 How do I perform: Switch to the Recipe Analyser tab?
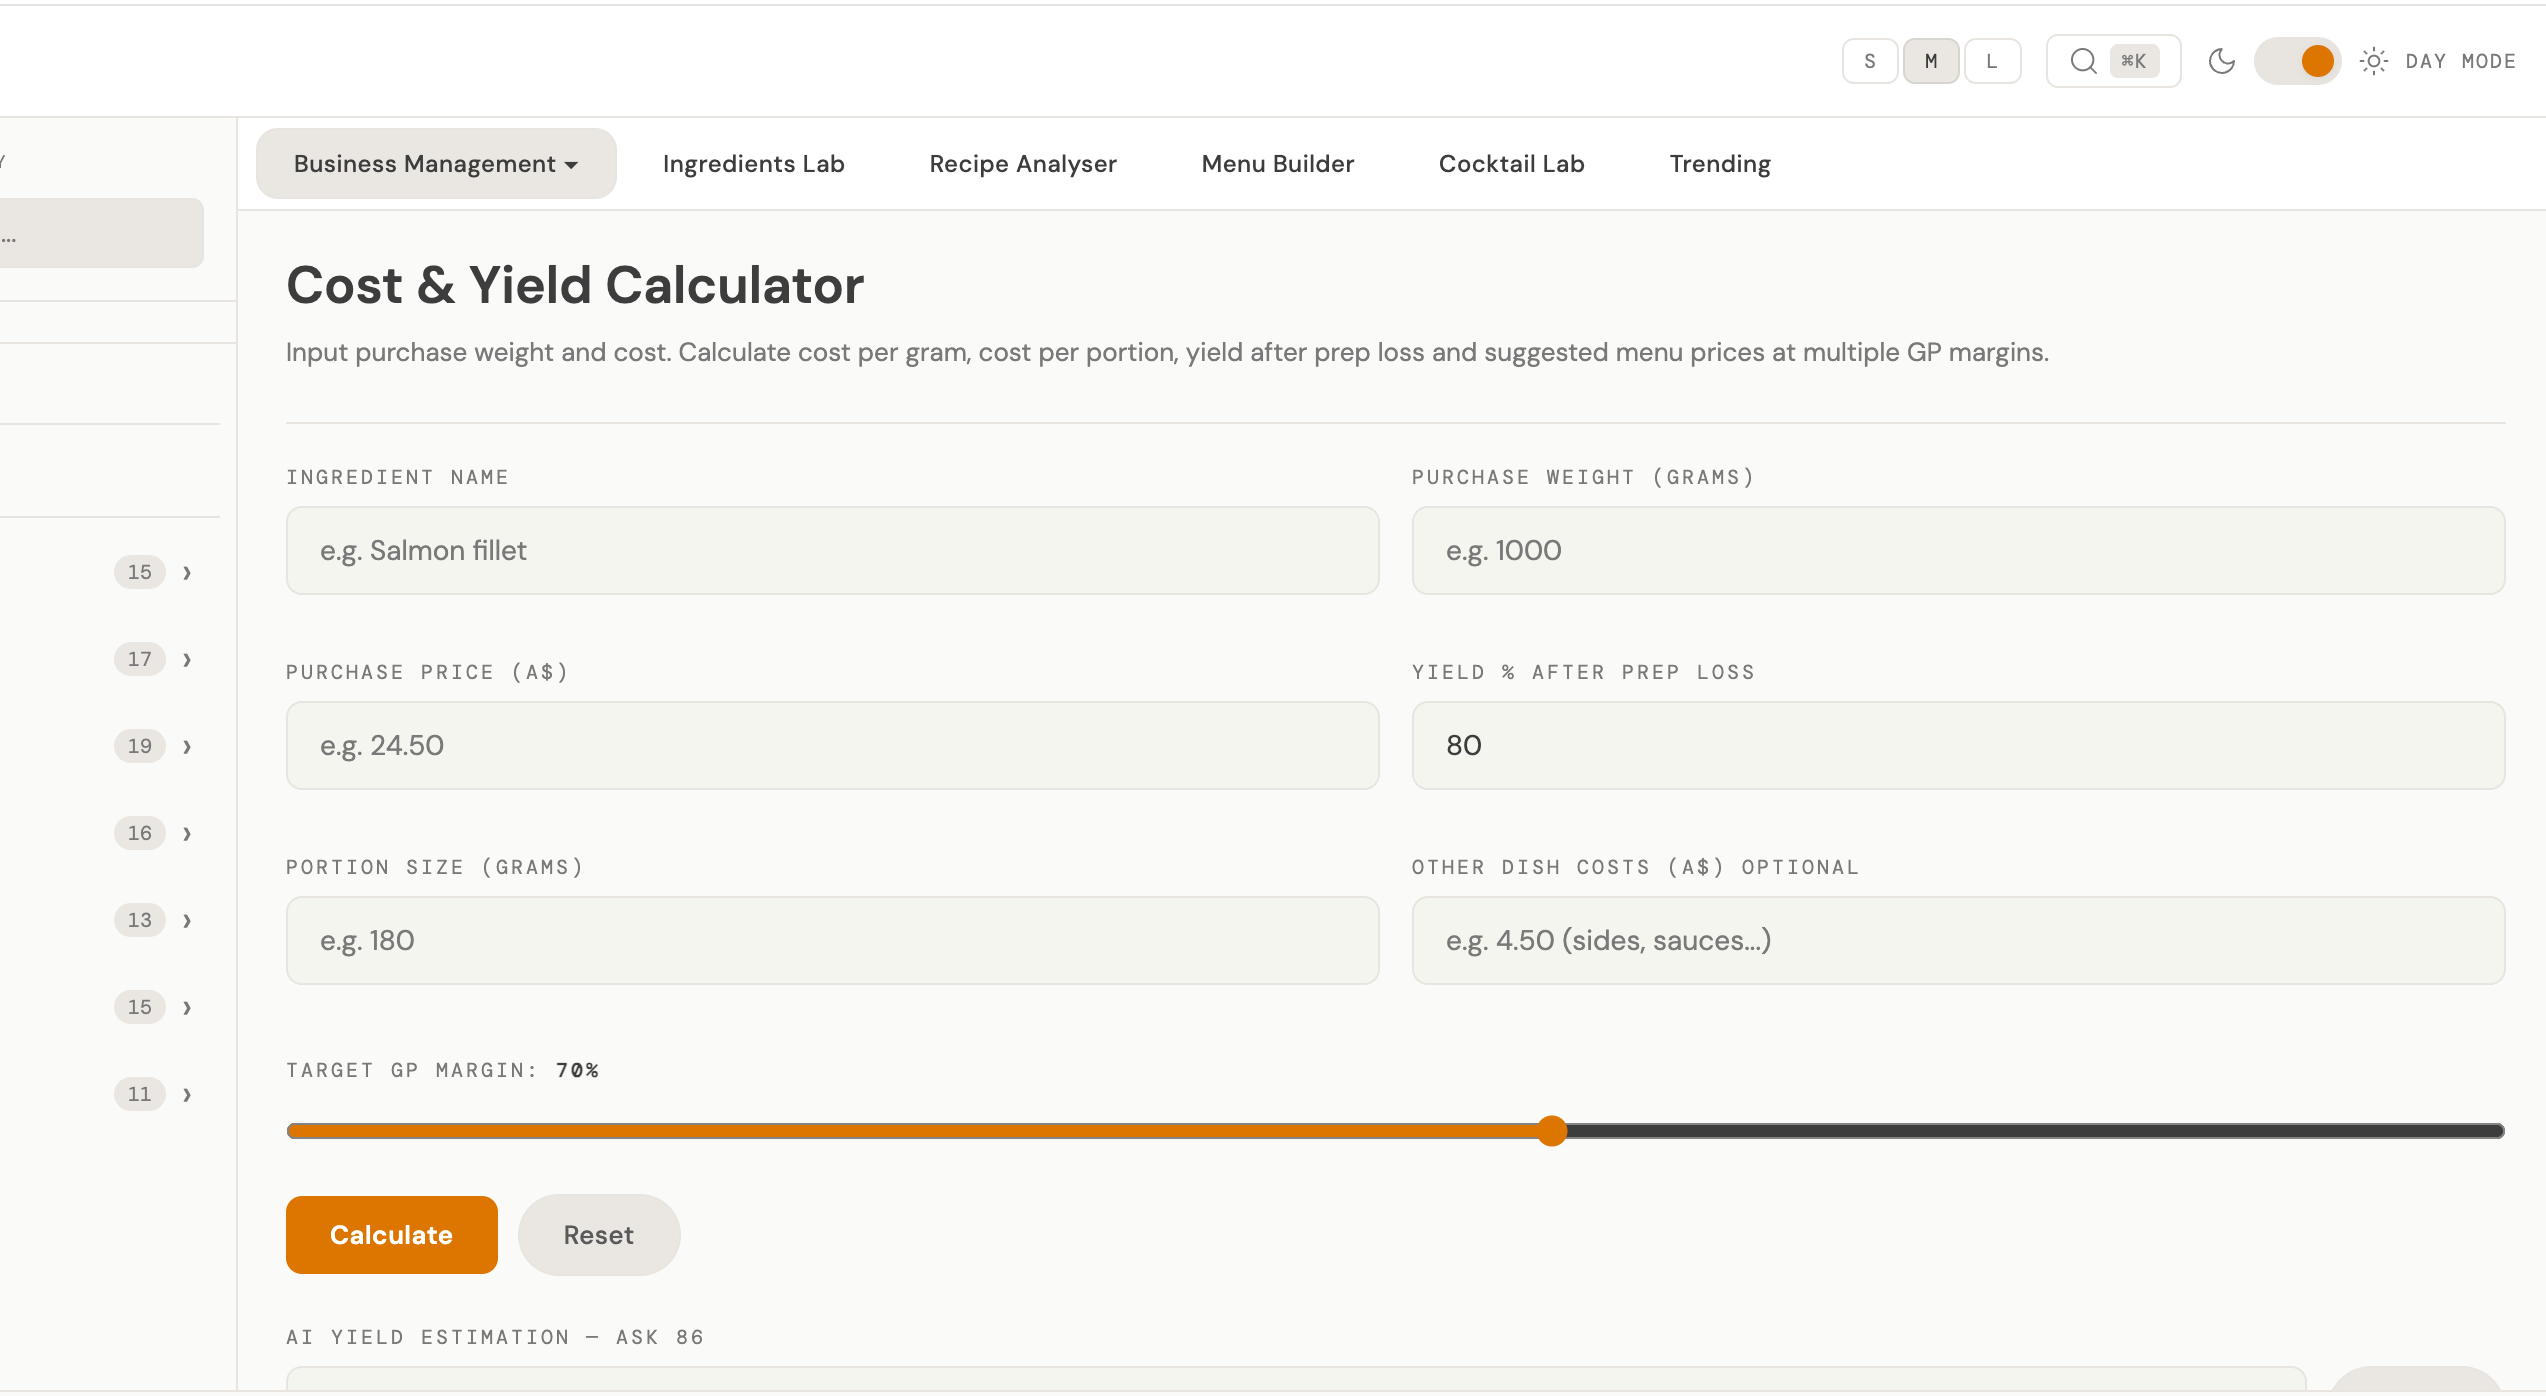pos(1023,163)
